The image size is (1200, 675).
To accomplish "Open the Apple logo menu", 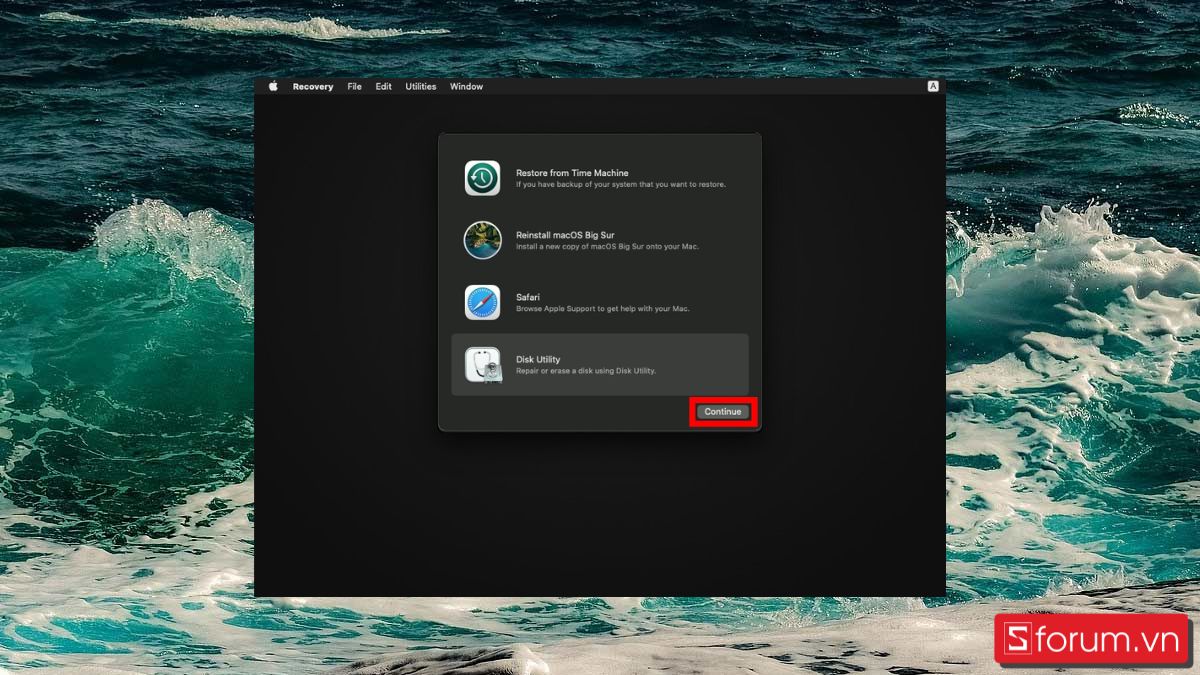I will click(273, 87).
